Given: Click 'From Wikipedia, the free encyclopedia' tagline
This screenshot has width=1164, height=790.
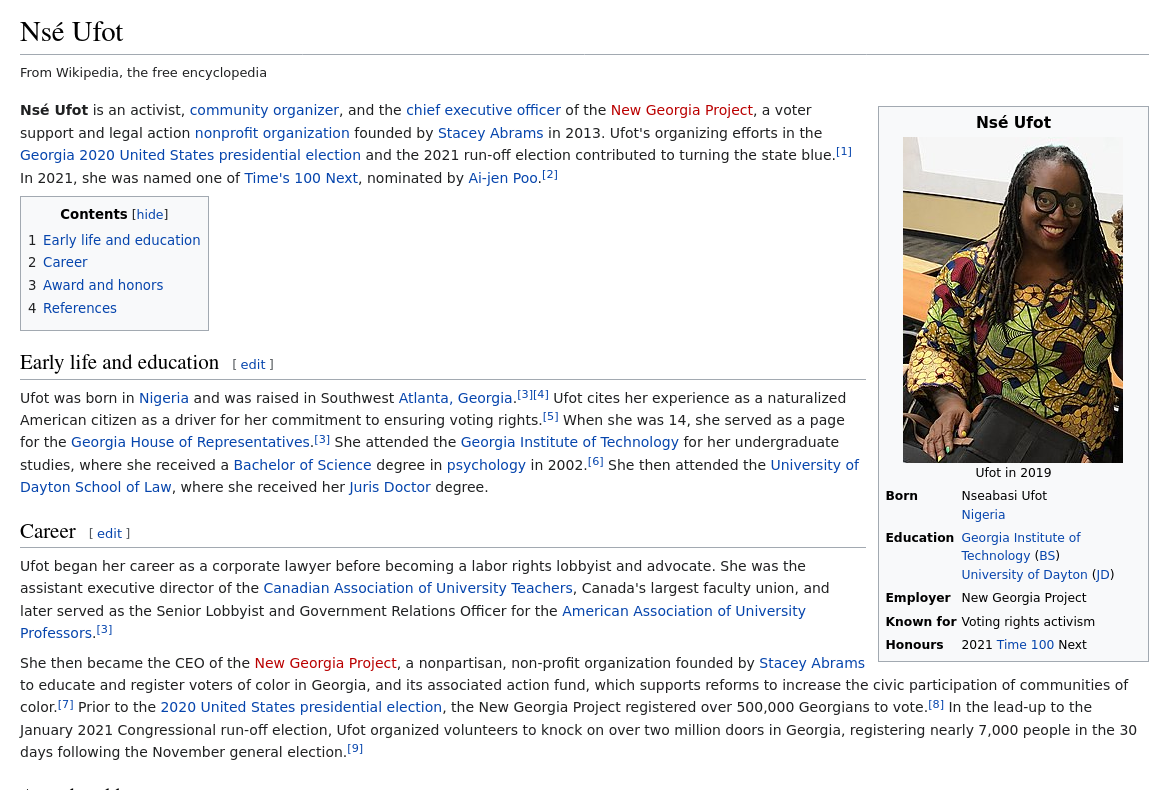Looking at the screenshot, I should click(x=143, y=73).
